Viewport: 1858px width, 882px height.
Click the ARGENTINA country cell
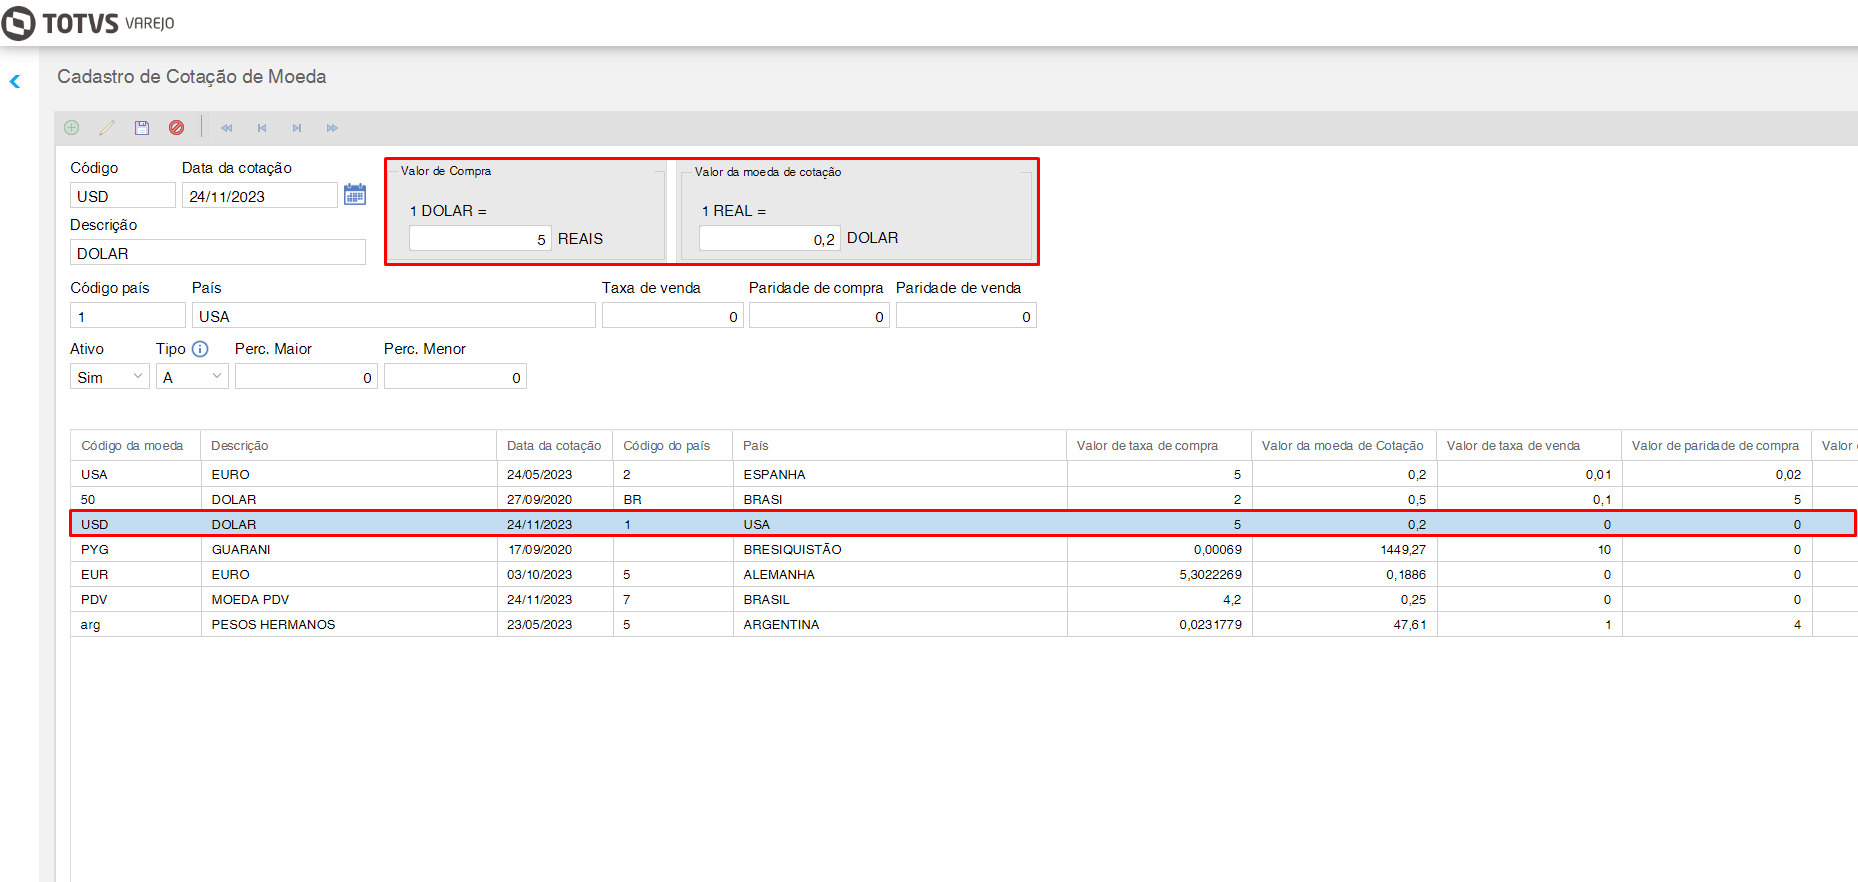pos(900,624)
